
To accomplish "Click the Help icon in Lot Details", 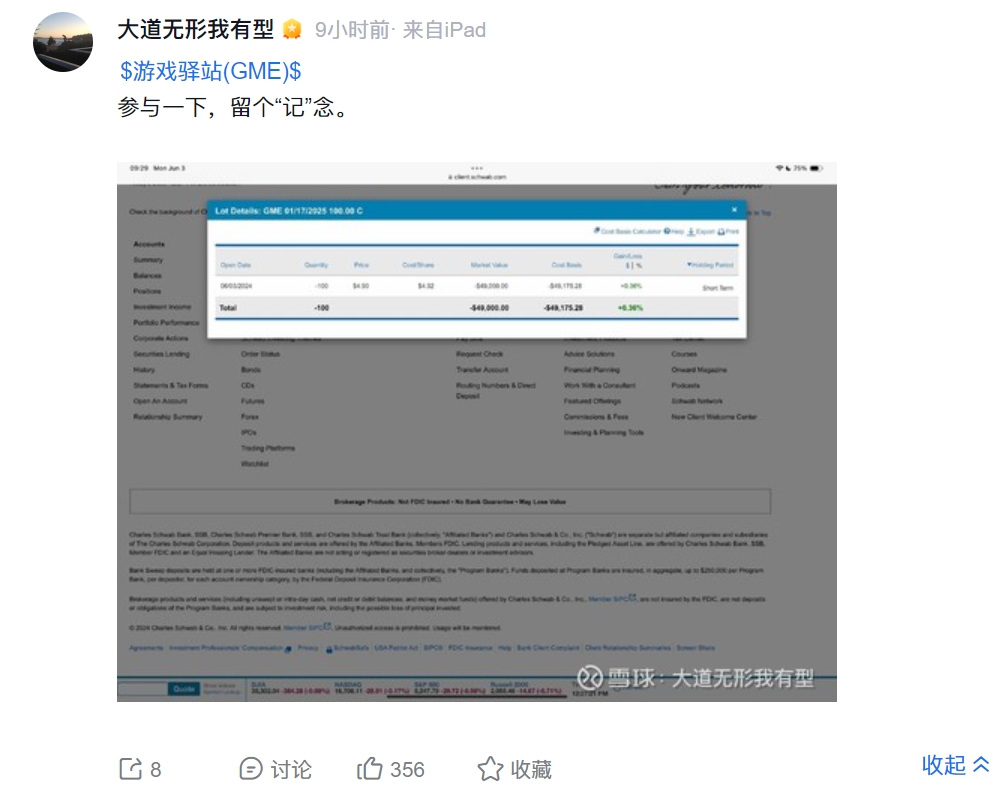I will tap(667, 231).
